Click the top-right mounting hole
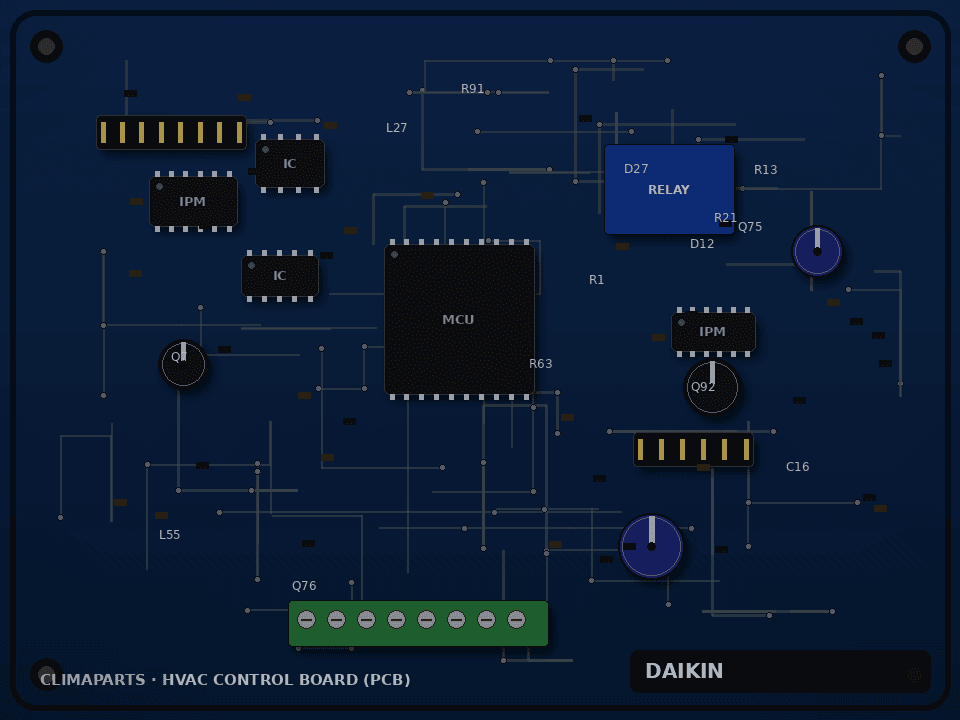The width and height of the screenshot is (960, 720). click(x=915, y=47)
